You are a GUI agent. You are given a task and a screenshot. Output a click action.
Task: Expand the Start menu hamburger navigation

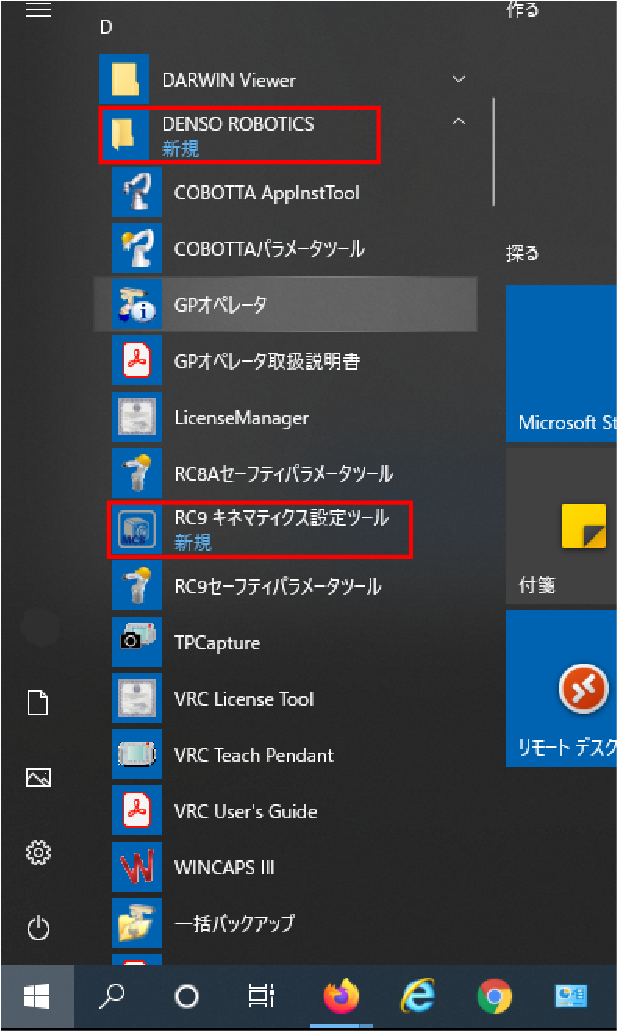pos(38,10)
